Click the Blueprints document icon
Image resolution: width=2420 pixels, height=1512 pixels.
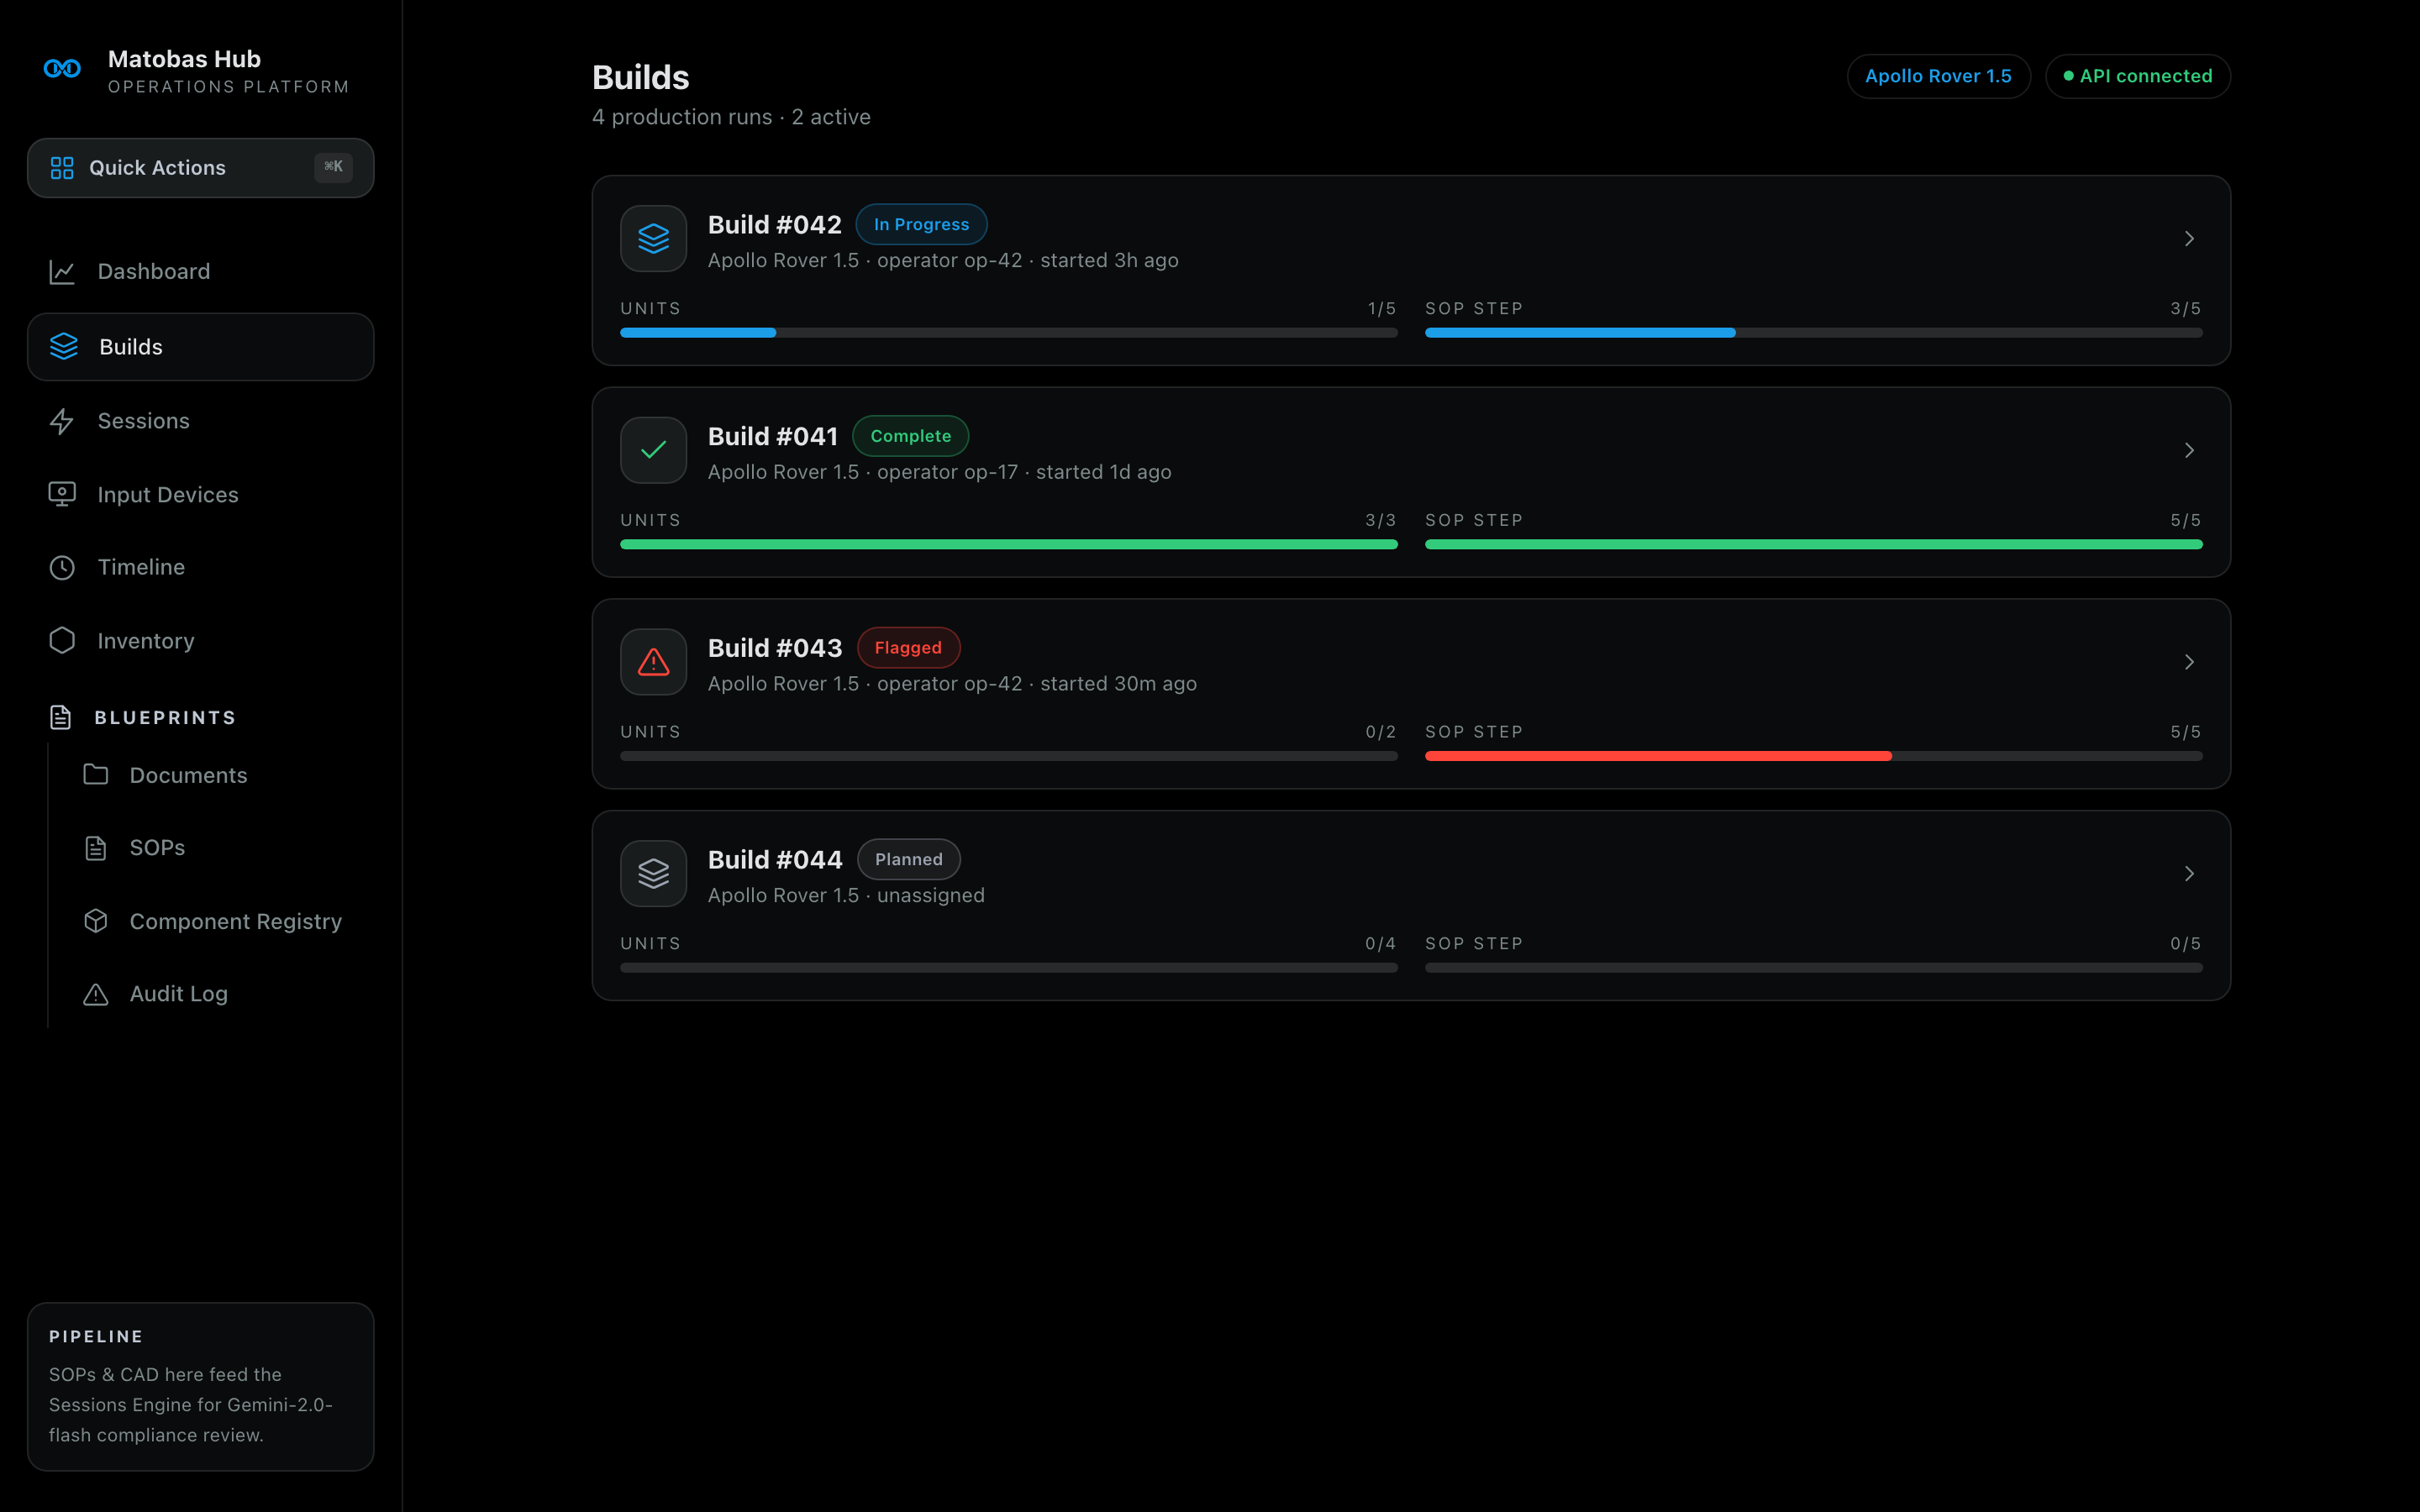tap(61, 718)
